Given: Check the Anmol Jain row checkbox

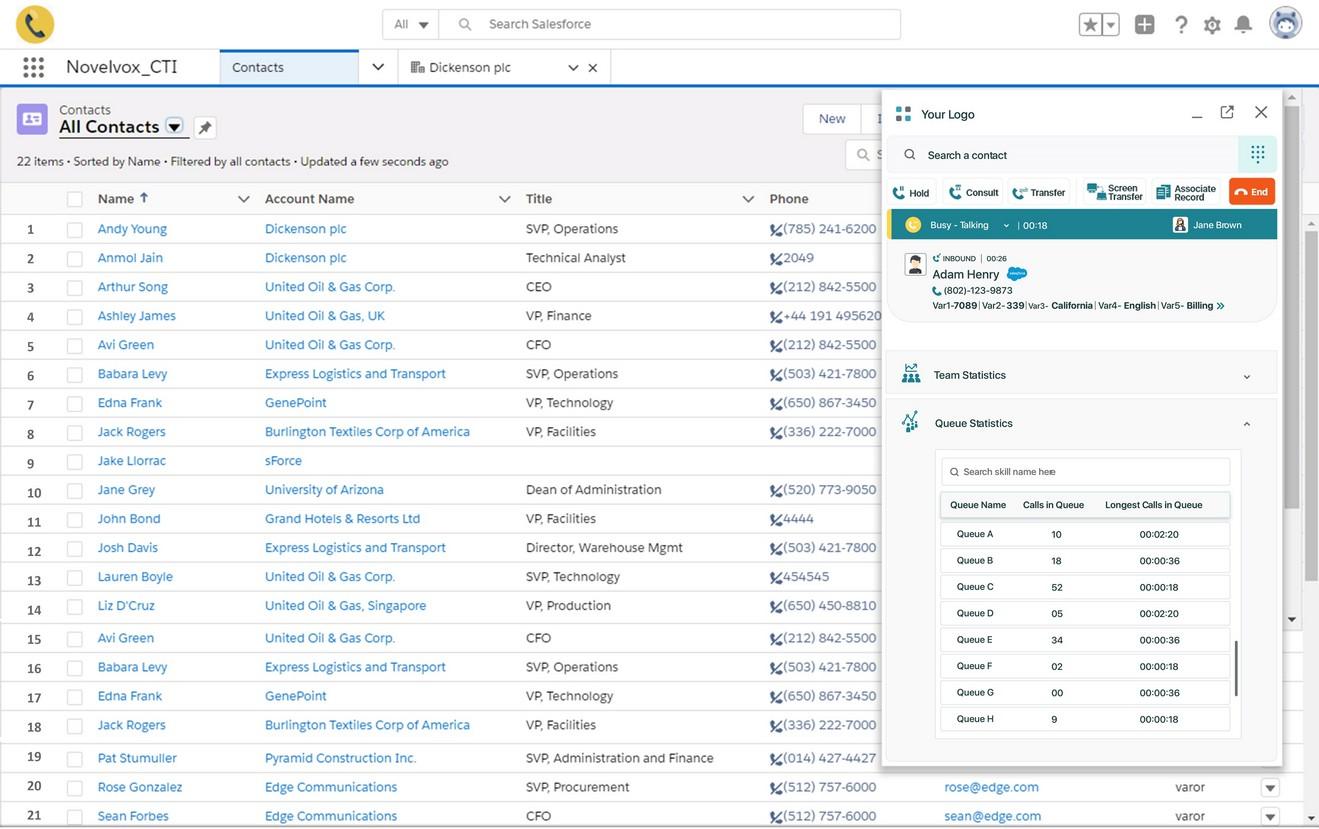Looking at the screenshot, I should coord(75,259).
